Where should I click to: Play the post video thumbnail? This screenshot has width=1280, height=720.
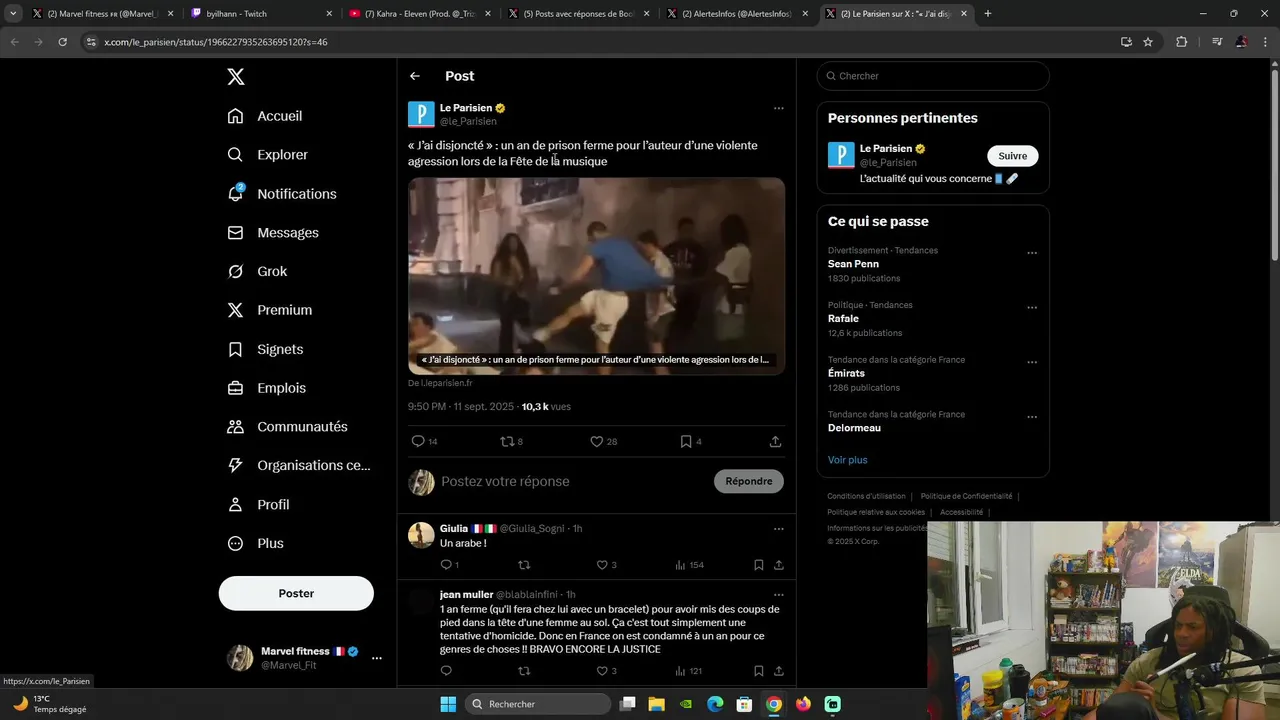tap(596, 276)
